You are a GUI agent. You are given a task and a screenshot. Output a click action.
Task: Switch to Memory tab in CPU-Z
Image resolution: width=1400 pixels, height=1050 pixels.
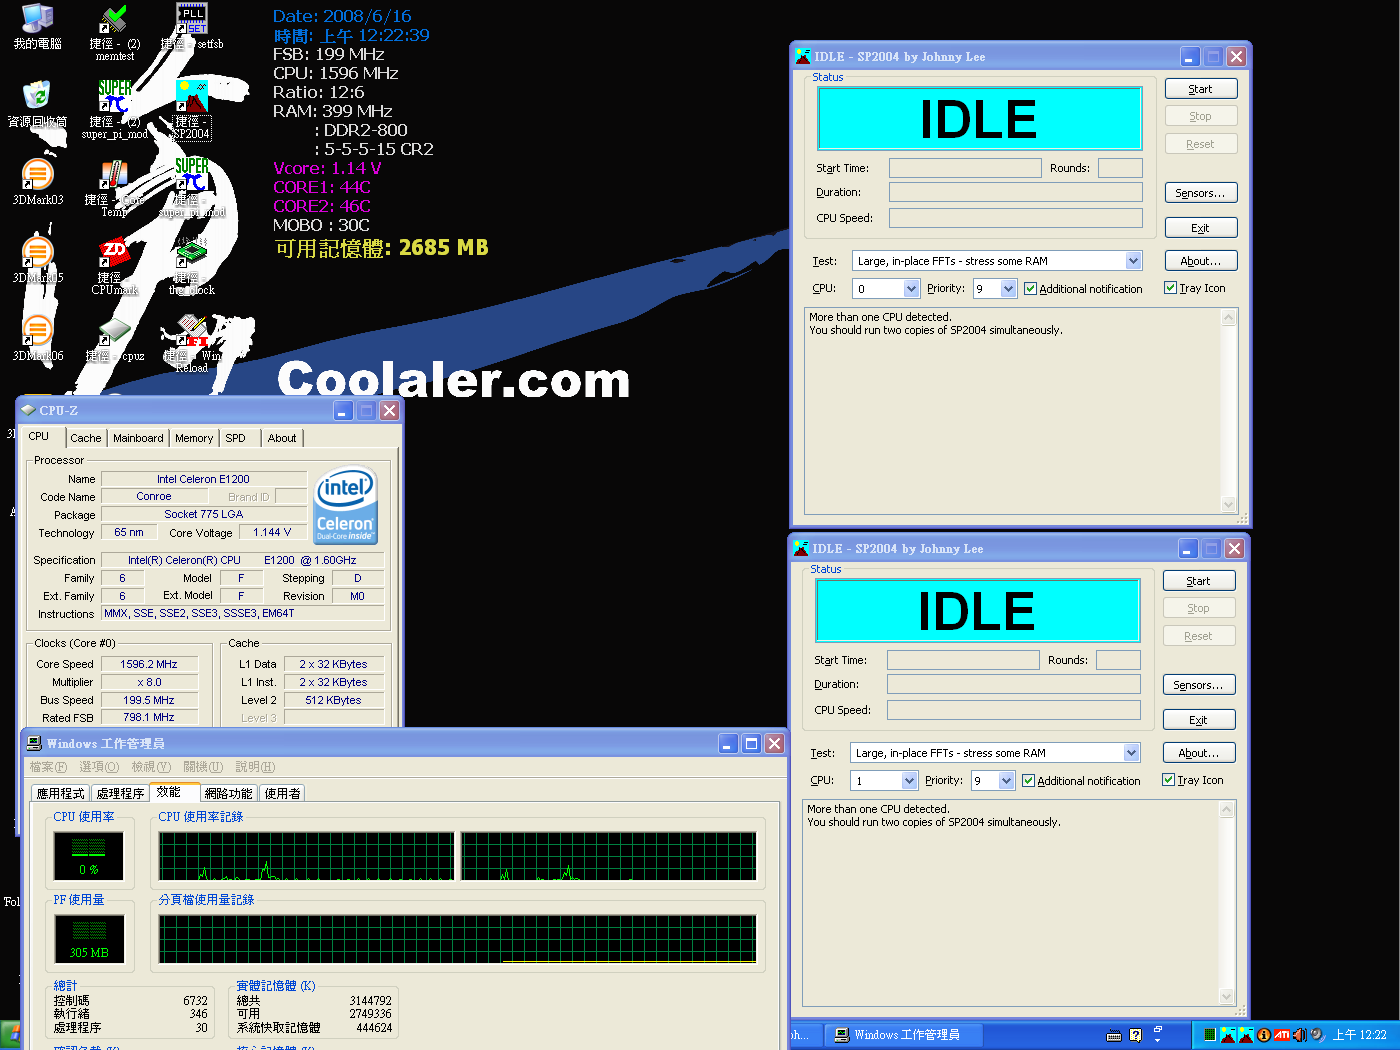point(194,438)
